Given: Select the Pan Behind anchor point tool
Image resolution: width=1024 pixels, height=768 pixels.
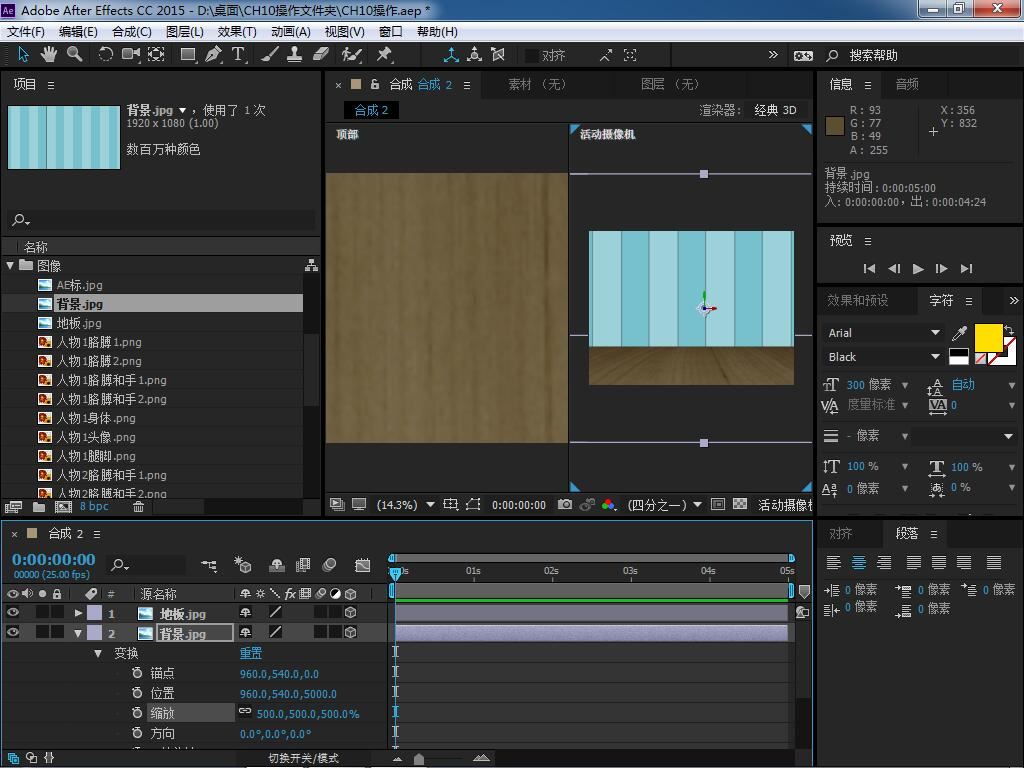Looking at the screenshot, I should tap(156, 55).
